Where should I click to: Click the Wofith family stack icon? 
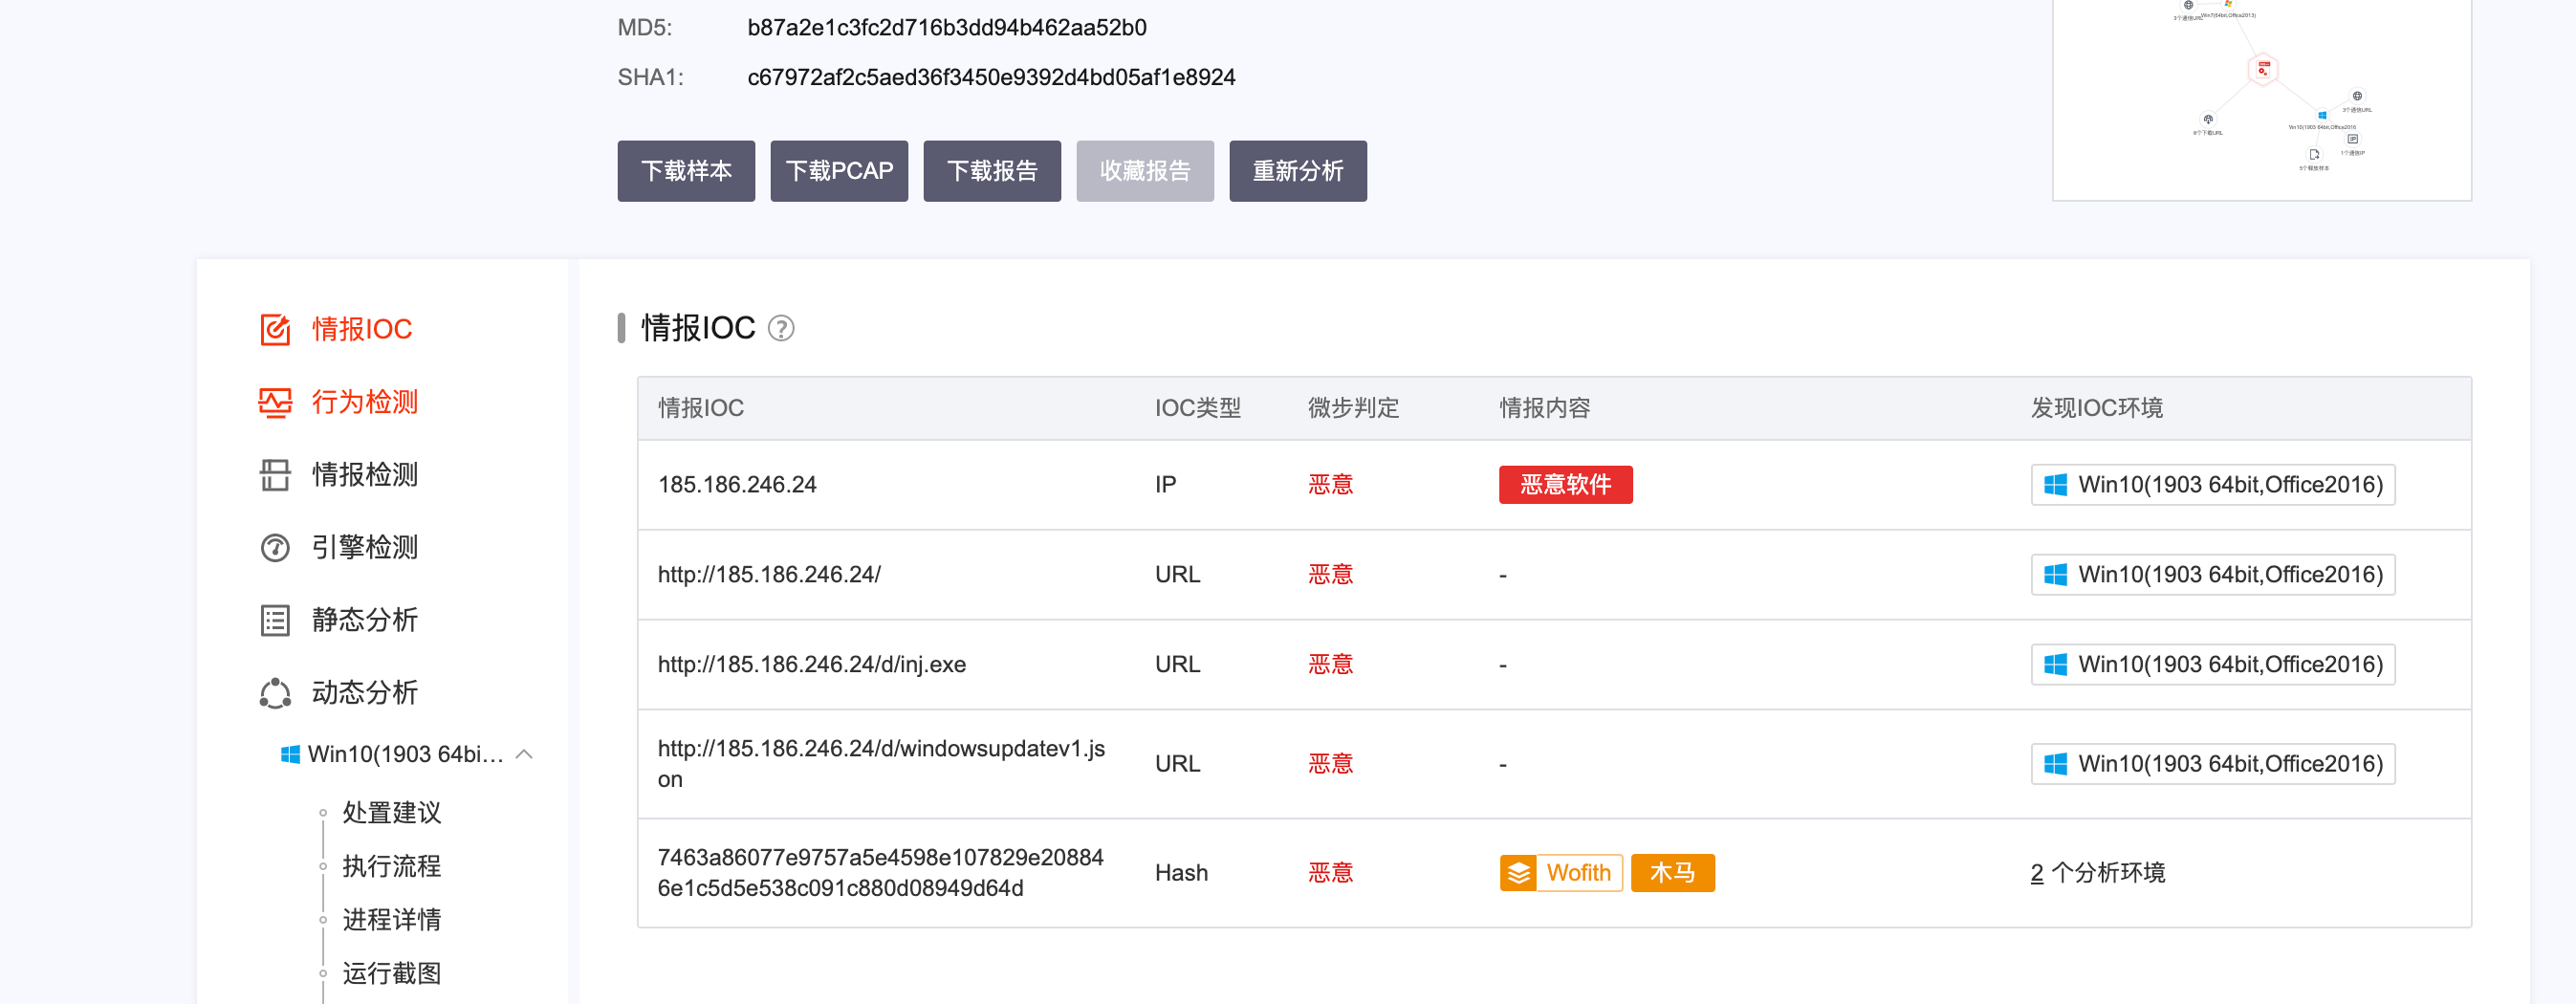pos(1518,873)
